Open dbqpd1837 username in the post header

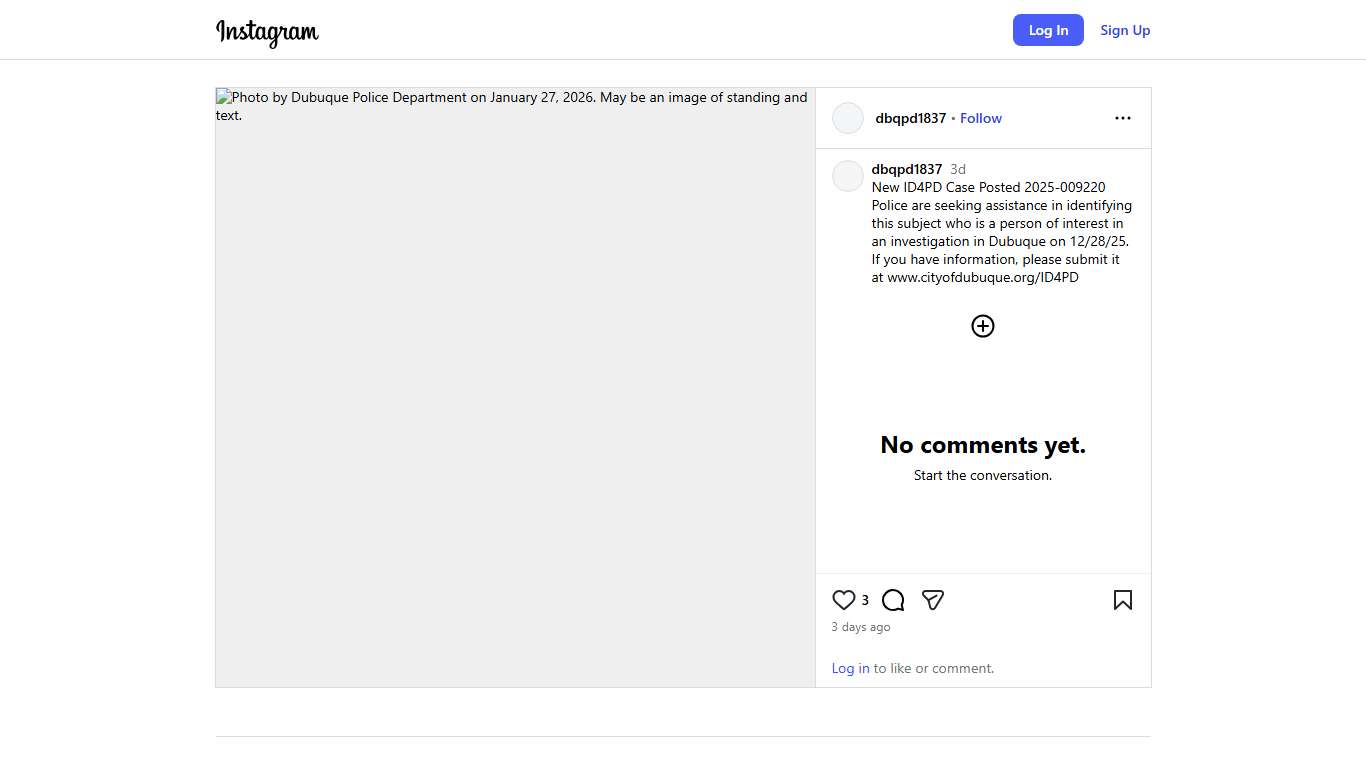click(x=910, y=118)
